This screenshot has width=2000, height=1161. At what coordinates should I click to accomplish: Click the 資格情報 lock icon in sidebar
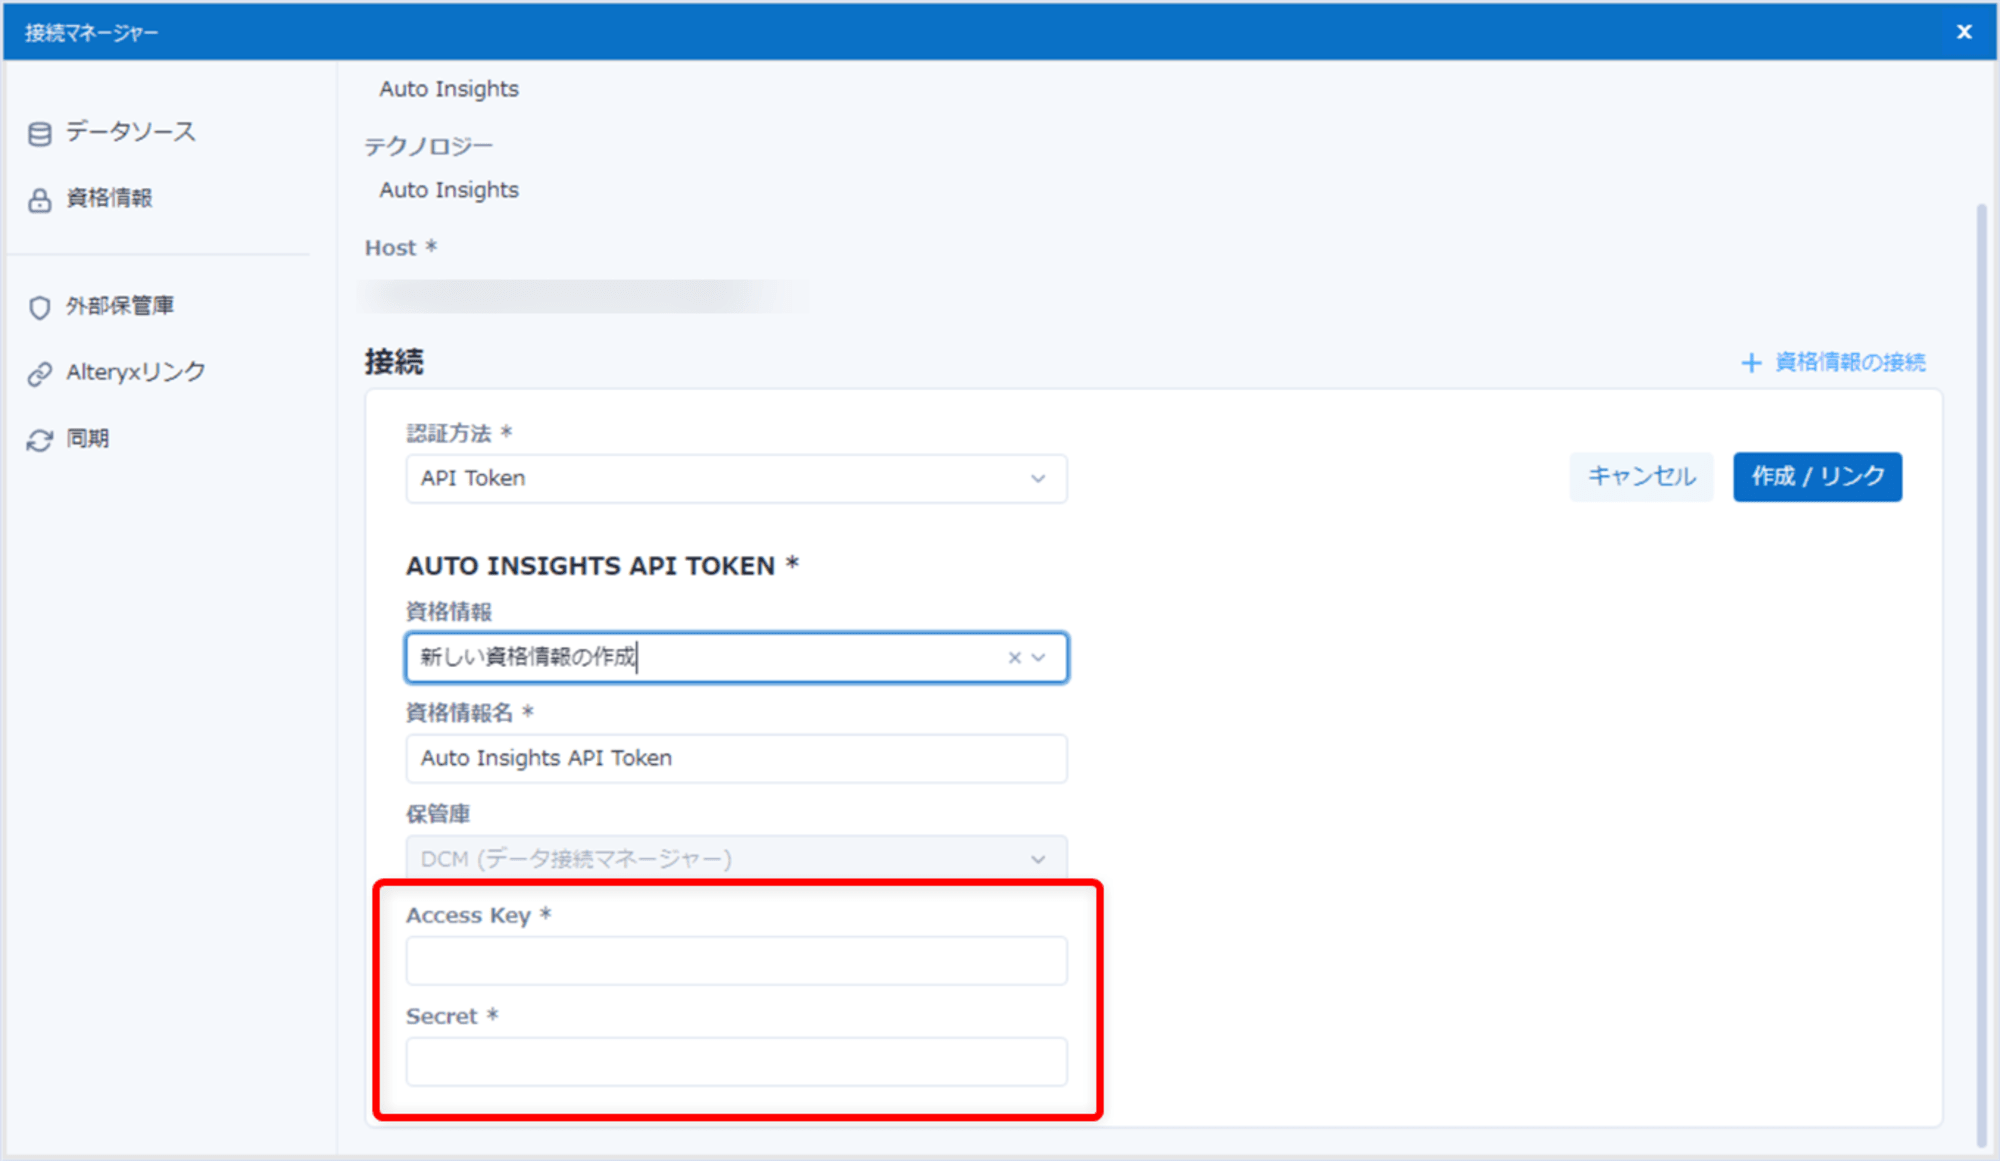coord(40,200)
